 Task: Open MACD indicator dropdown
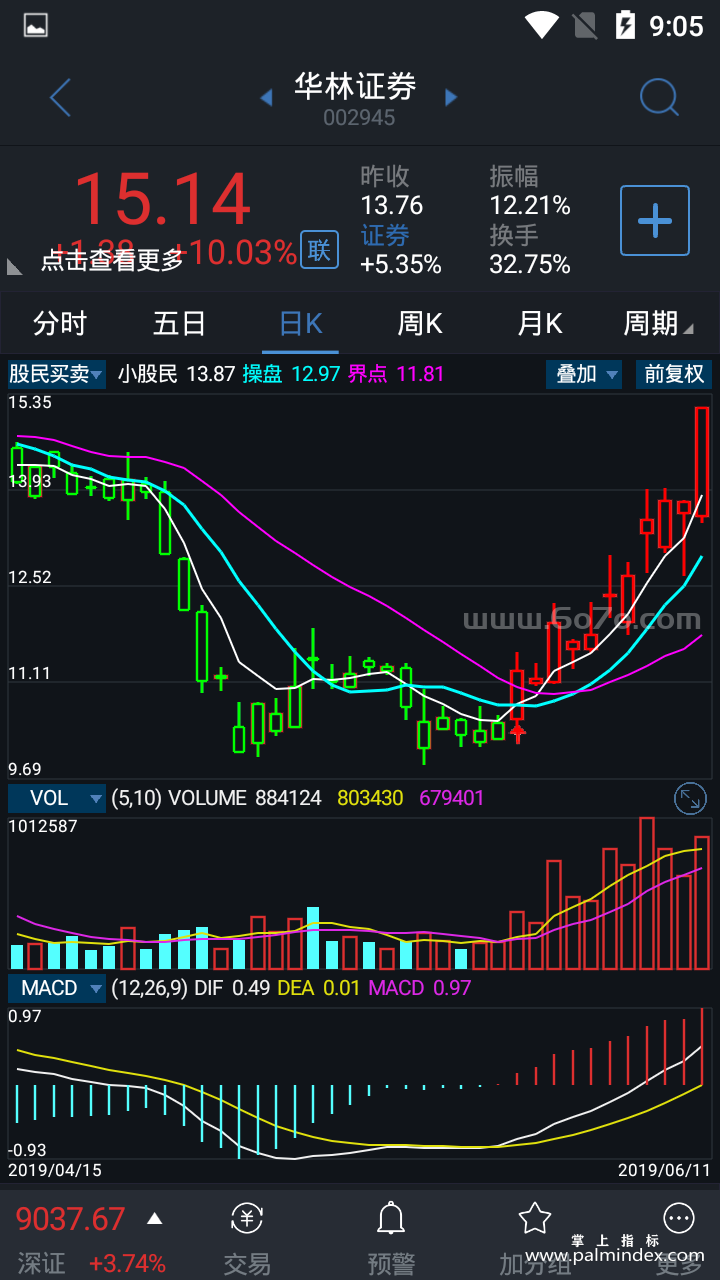57,988
